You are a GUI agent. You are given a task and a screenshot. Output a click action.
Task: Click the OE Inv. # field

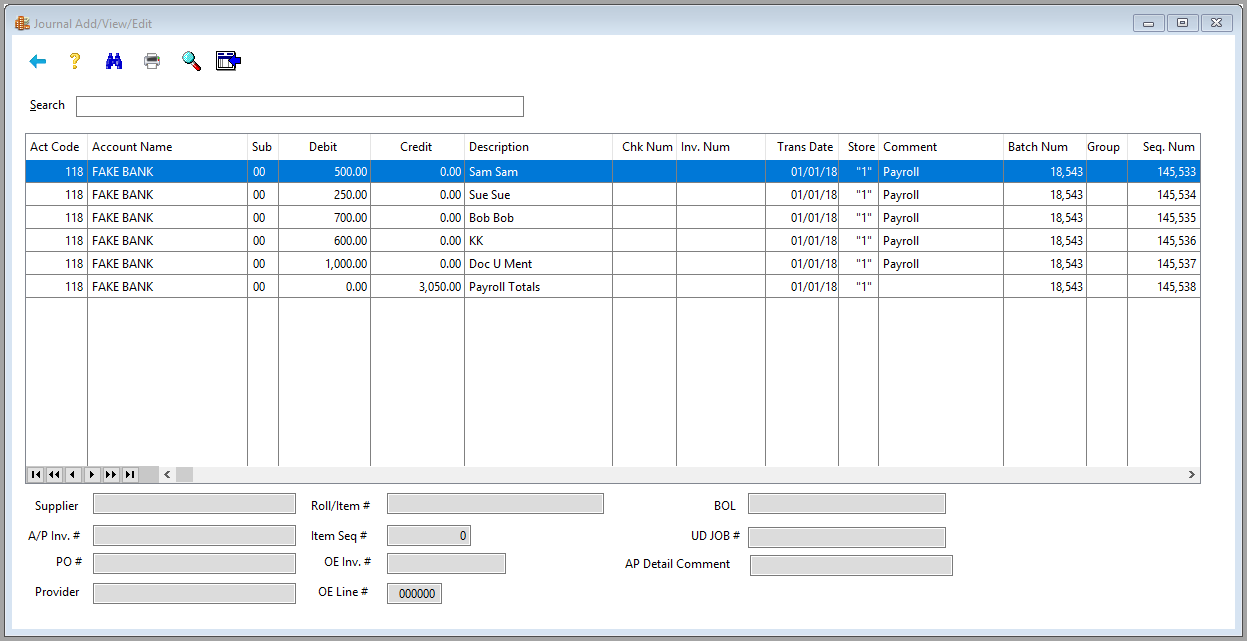446,563
